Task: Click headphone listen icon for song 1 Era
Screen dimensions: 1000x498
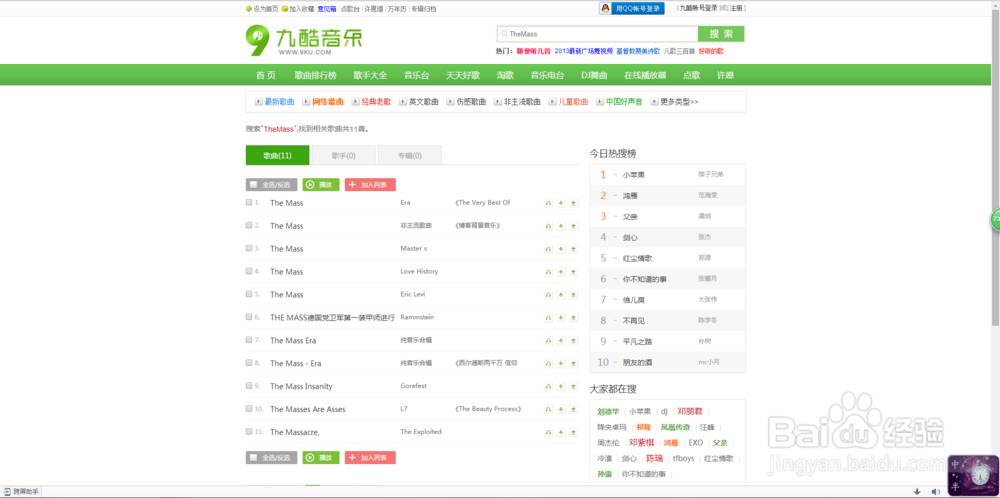Action: point(548,203)
